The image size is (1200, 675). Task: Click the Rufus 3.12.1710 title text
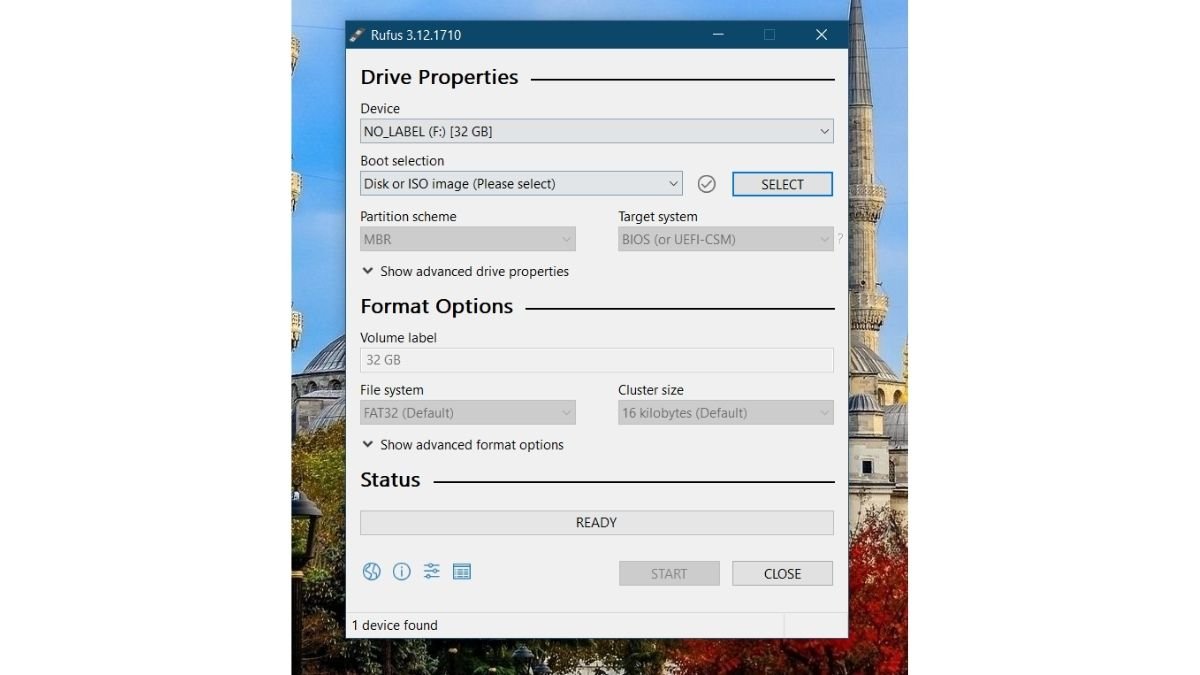click(x=416, y=35)
